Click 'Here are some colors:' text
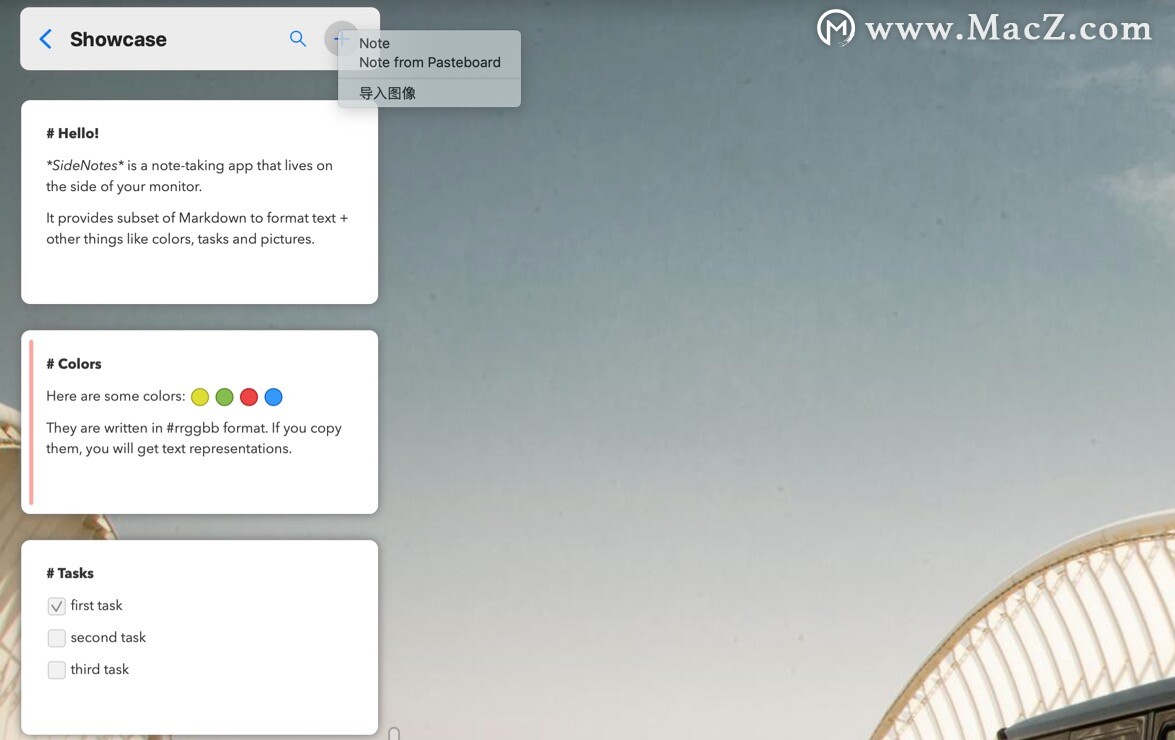 pyautogui.click(x=115, y=396)
